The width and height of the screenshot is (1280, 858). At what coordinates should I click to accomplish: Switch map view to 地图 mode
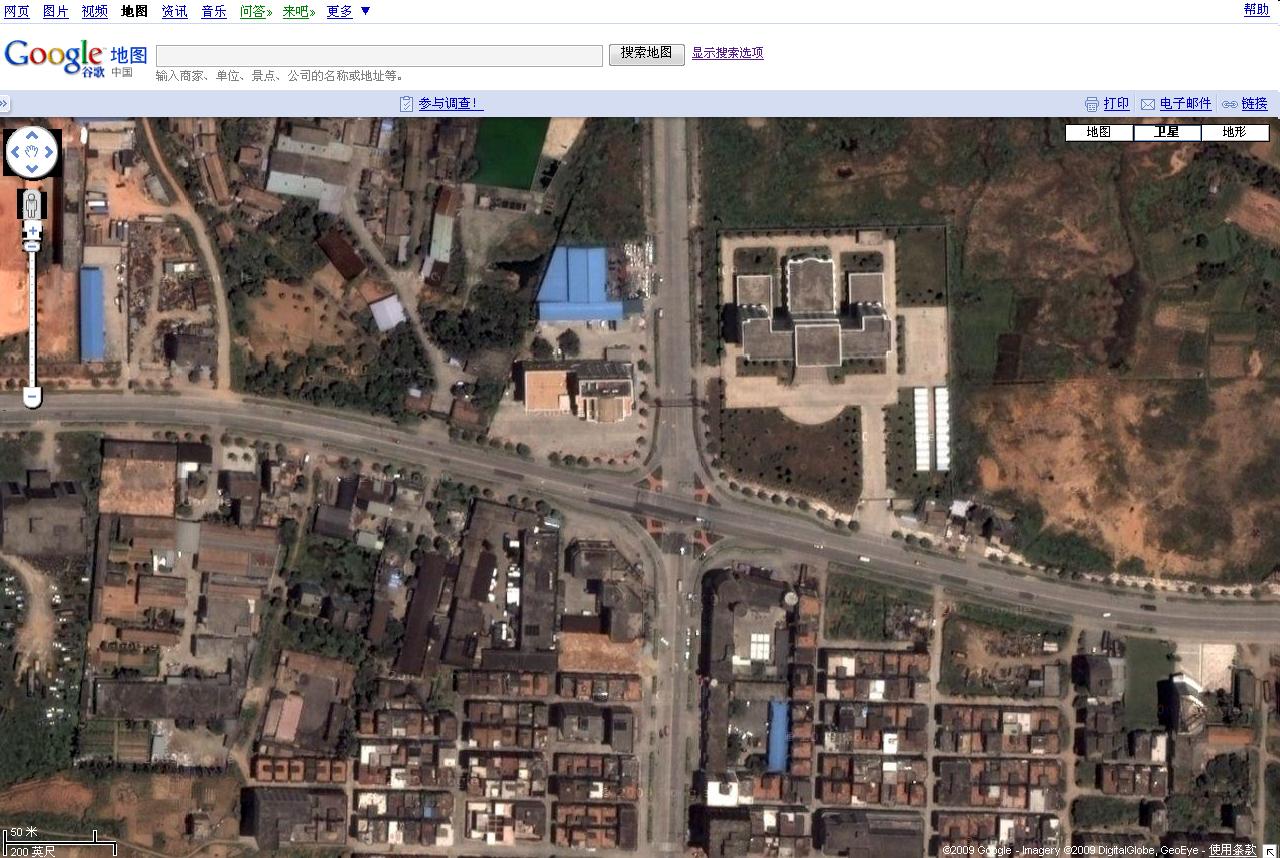click(x=1099, y=132)
